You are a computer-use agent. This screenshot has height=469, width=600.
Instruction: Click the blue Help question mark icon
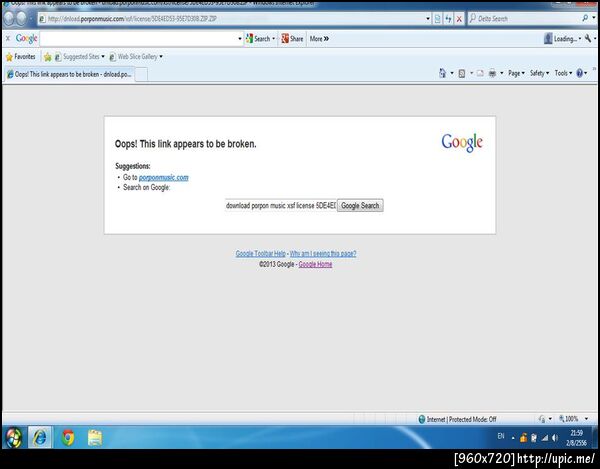click(x=580, y=73)
